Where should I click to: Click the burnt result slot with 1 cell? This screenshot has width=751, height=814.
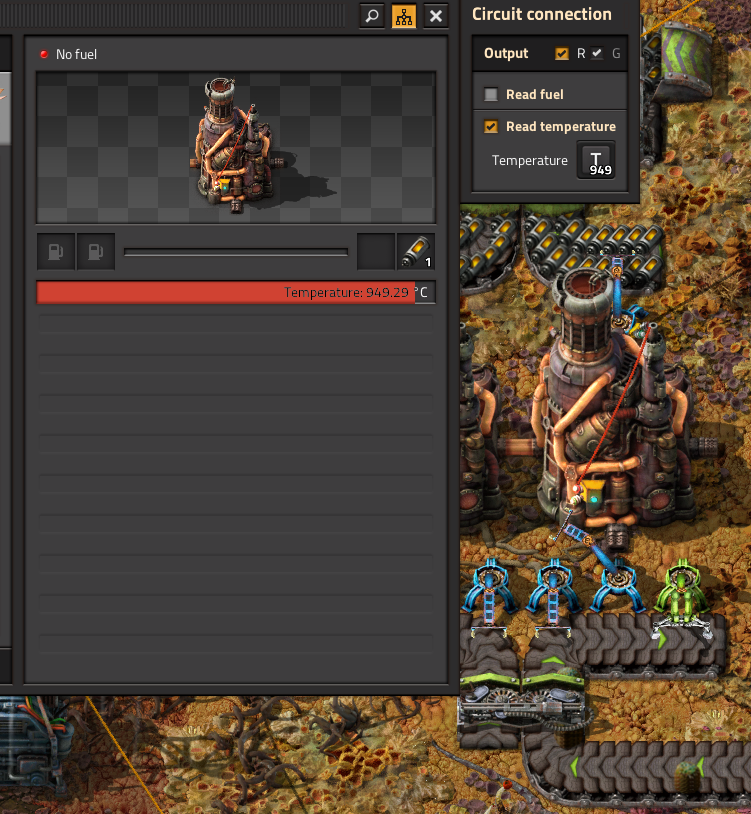coord(416,252)
